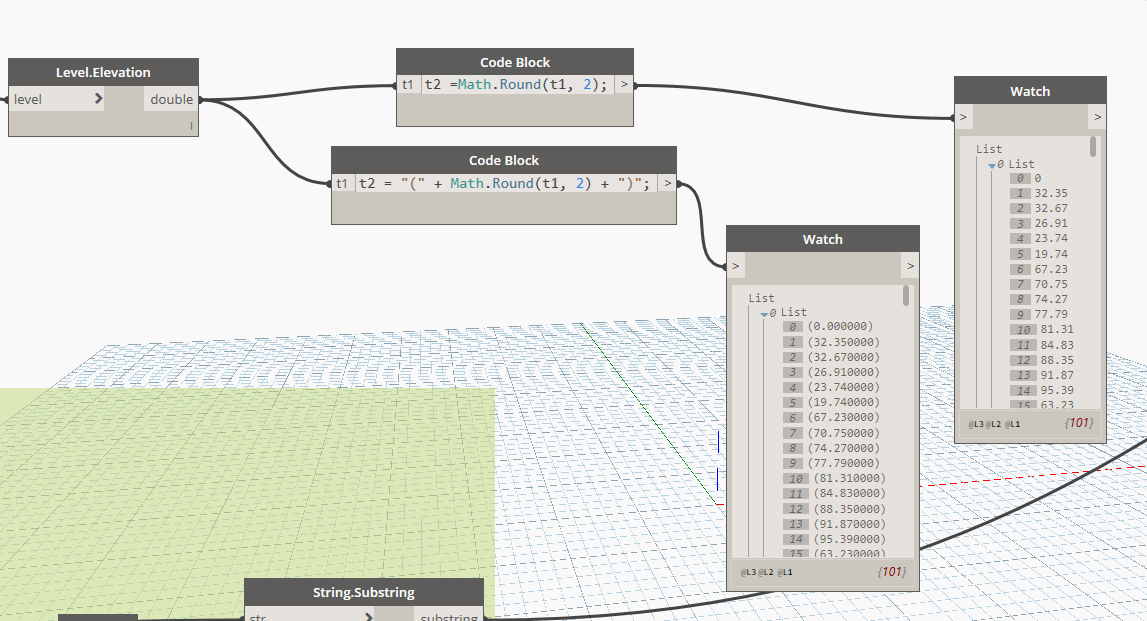
Task: Select (88.350000) in the middle Watch list
Action: [849, 509]
